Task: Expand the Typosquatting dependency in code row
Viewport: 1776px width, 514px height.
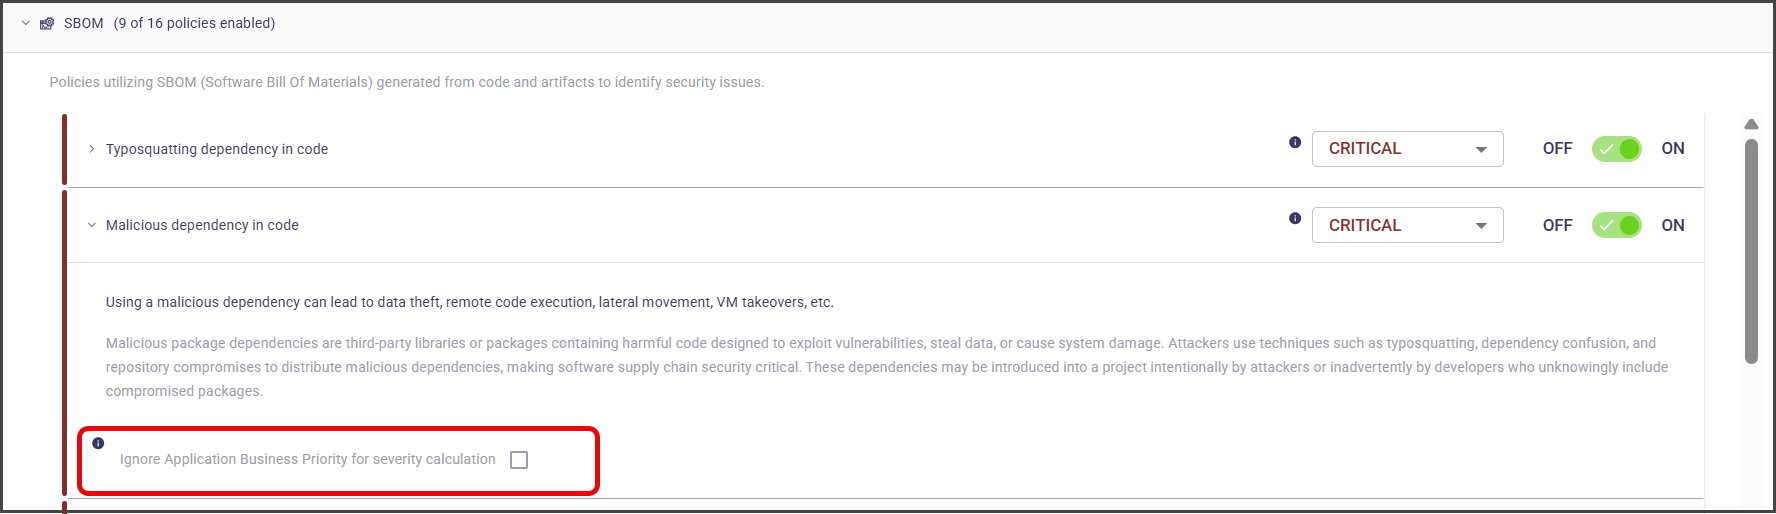Action: click(92, 149)
